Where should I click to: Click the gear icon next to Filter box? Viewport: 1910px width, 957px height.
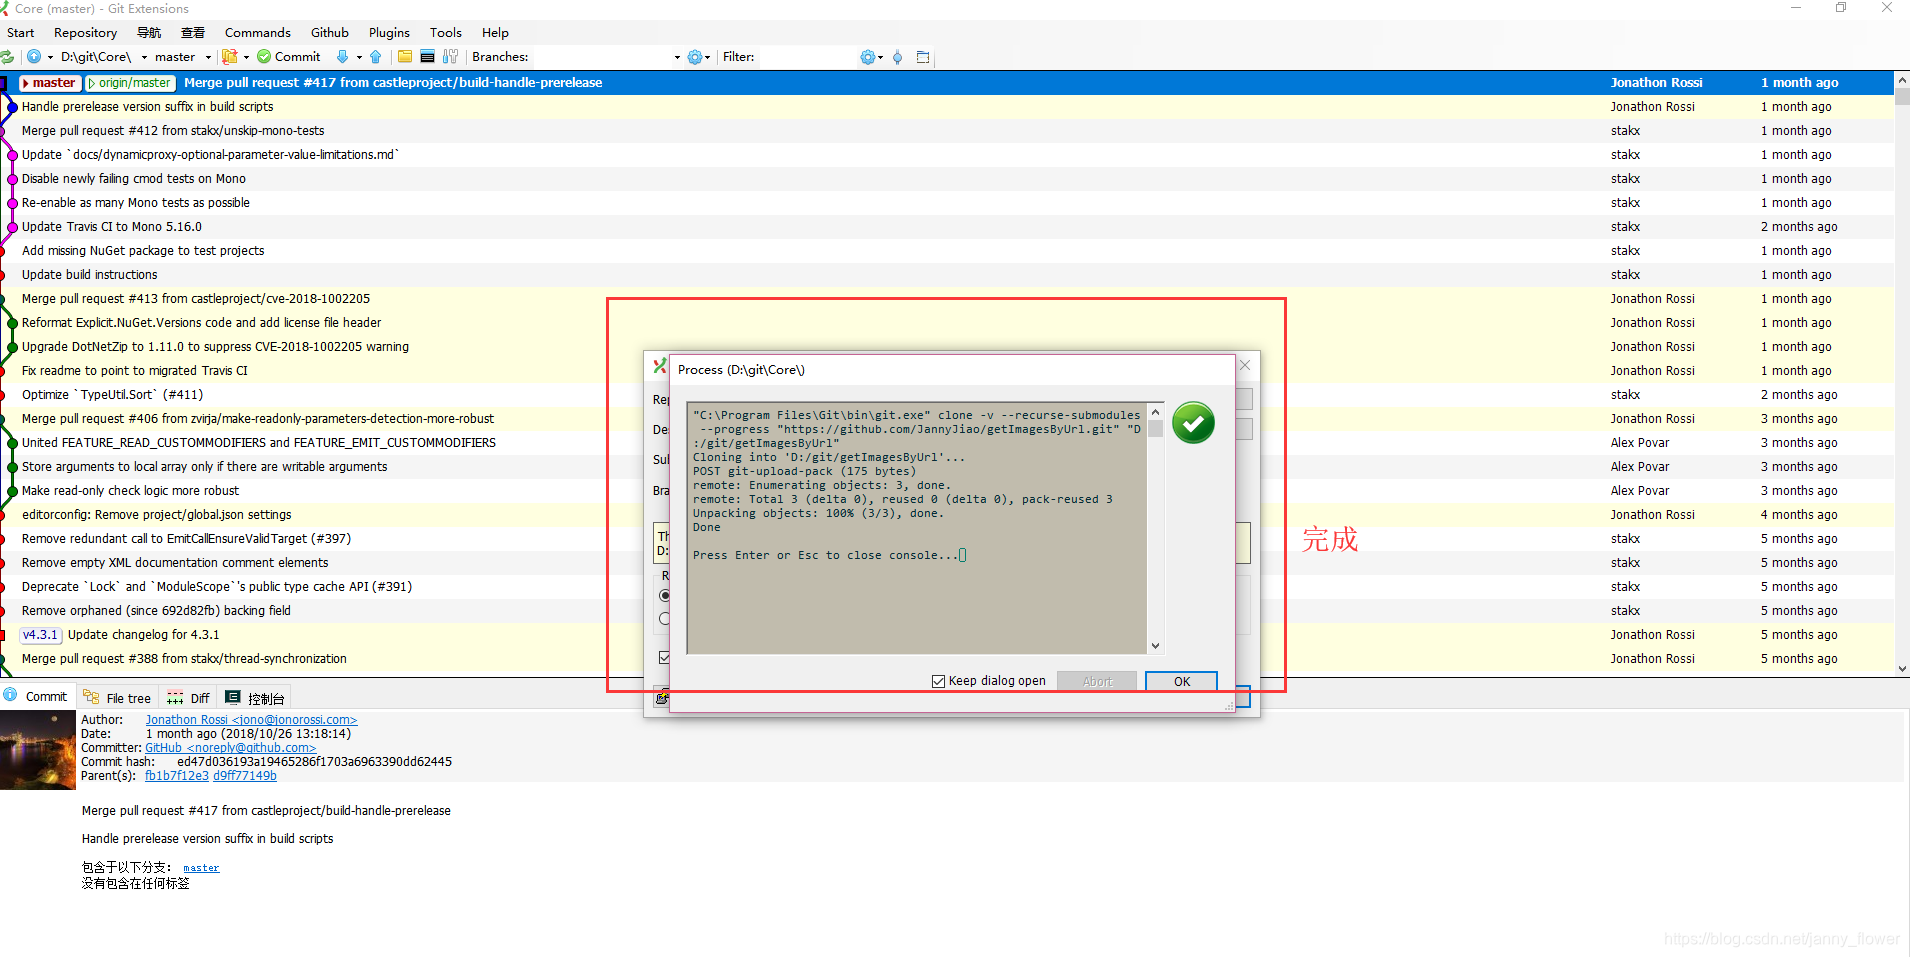coord(868,57)
